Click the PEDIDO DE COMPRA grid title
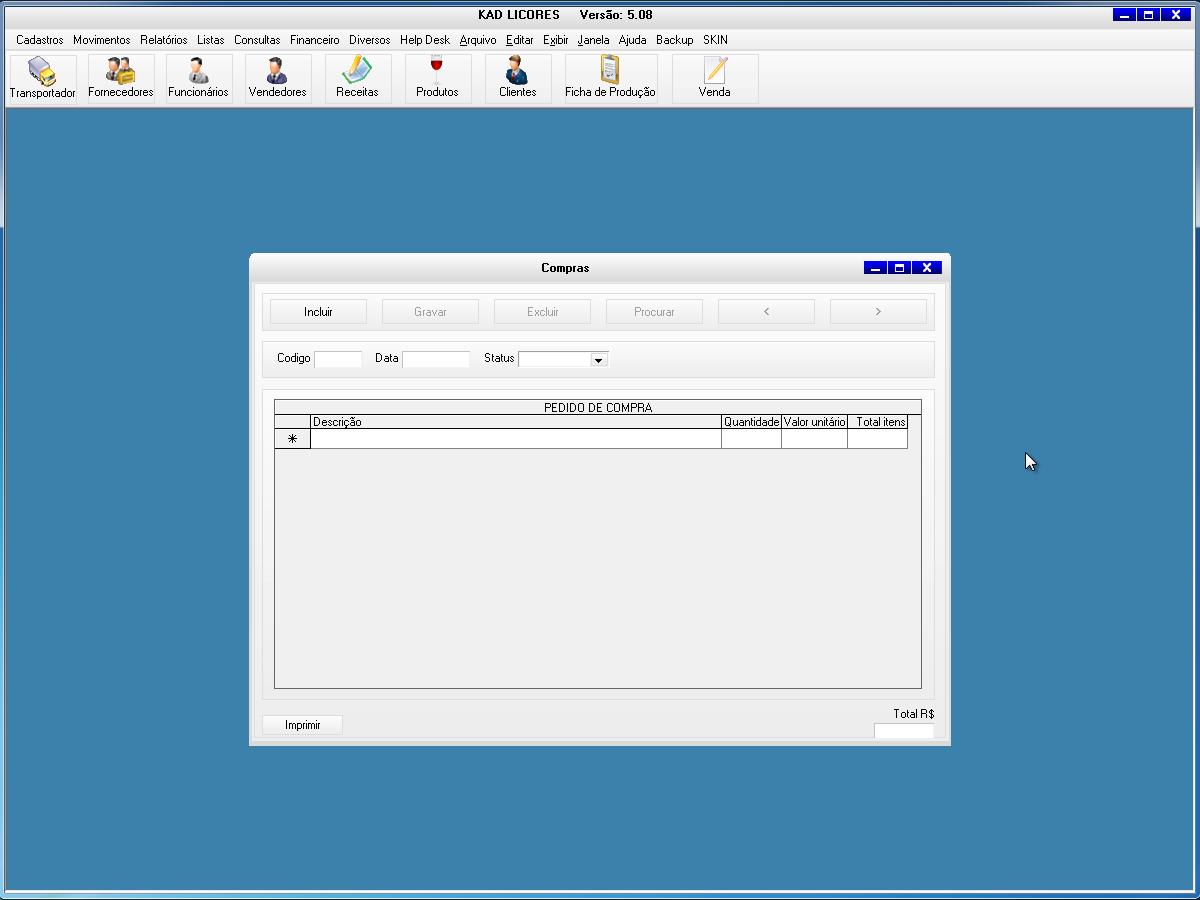 pyautogui.click(x=598, y=408)
